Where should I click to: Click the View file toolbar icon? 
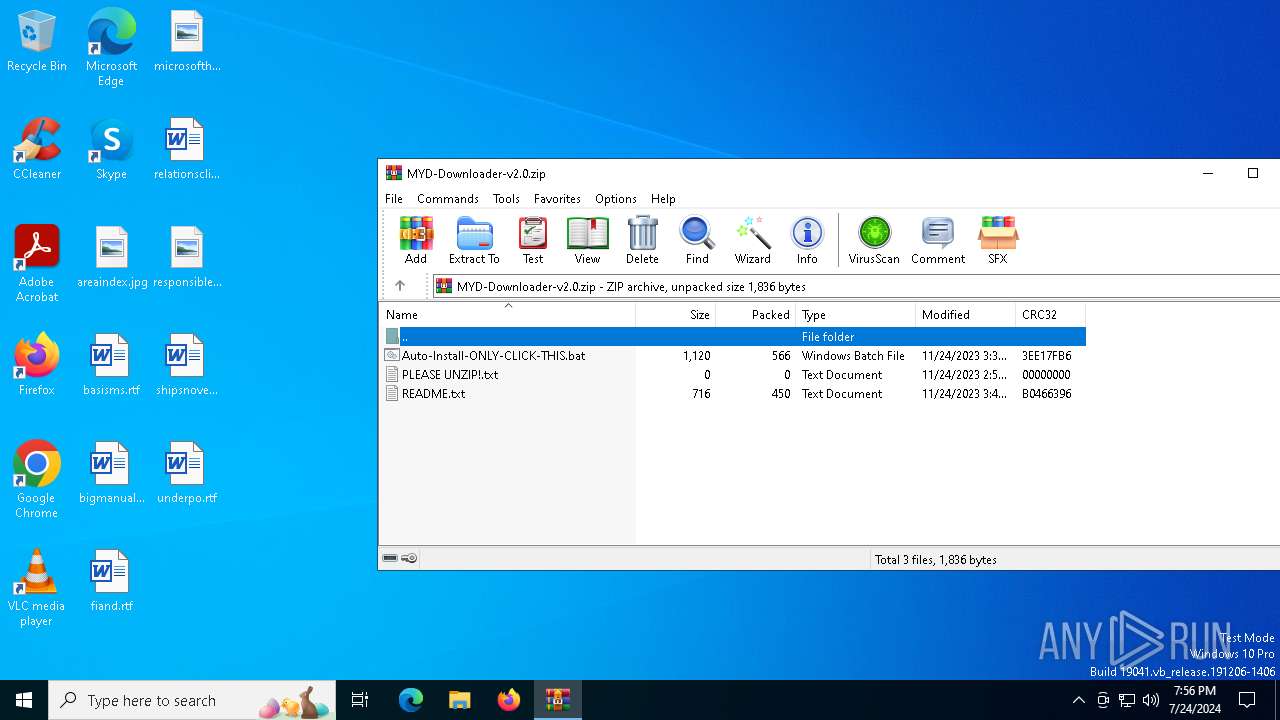pyautogui.click(x=587, y=240)
